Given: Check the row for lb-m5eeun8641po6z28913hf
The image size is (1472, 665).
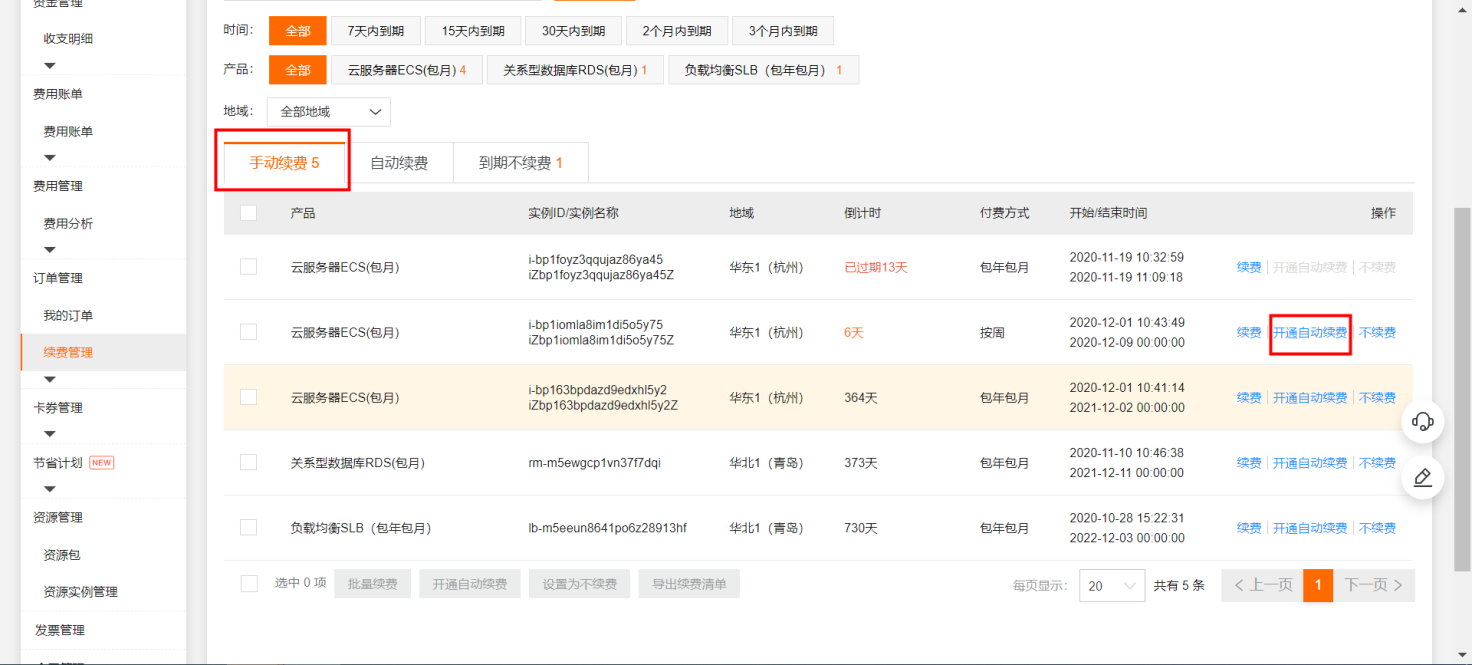Looking at the screenshot, I should point(249,527).
